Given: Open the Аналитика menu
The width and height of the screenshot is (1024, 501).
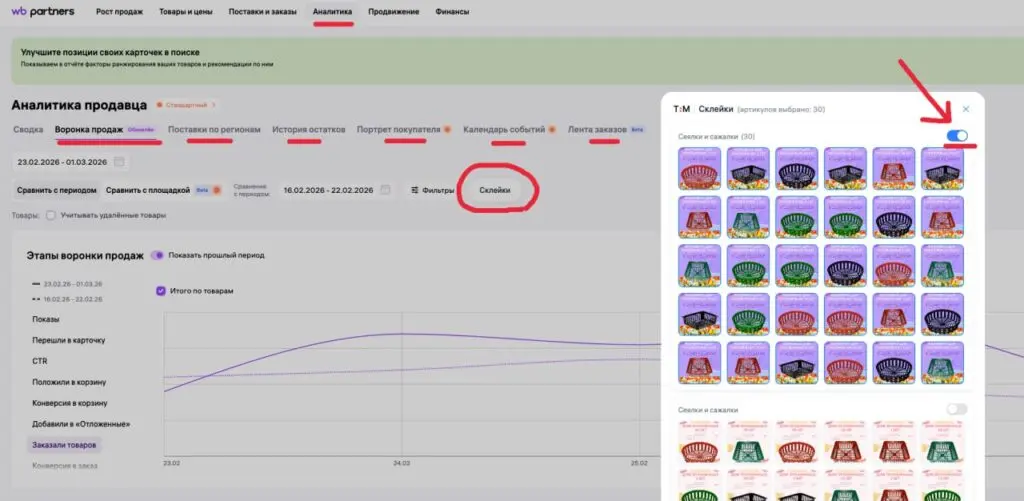Looking at the screenshot, I should click(x=332, y=12).
